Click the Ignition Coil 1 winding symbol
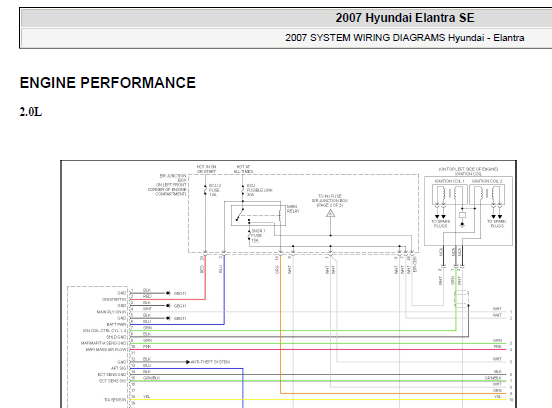This screenshot has height=408, width=552. click(x=449, y=195)
